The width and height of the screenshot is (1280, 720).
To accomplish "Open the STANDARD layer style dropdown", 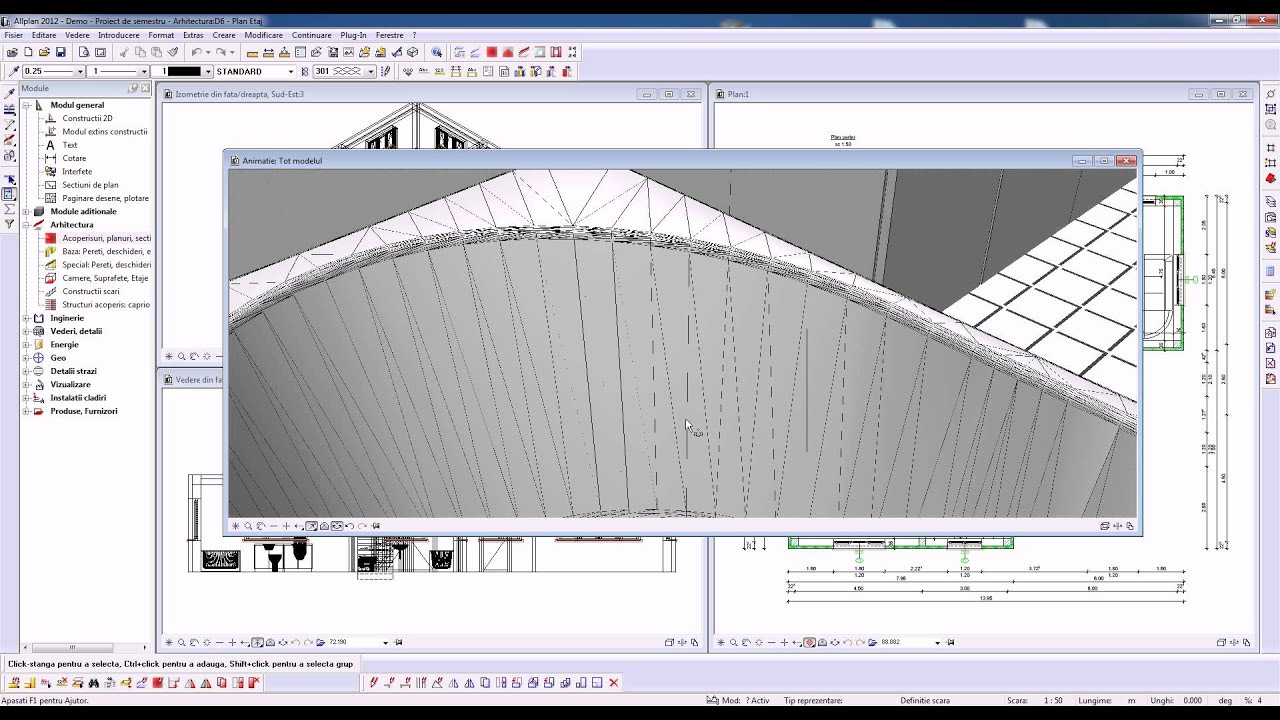I will 291,71.
